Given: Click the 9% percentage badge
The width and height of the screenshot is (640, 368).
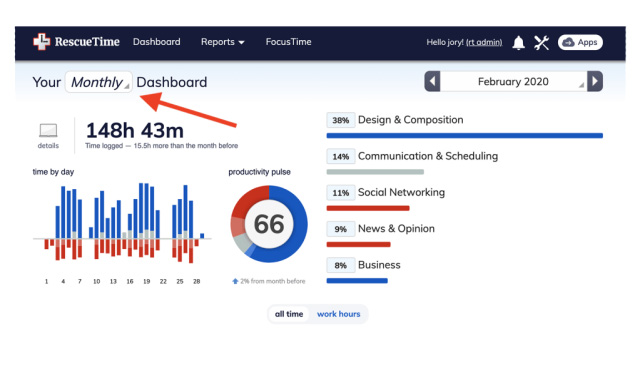Looking at the screenshot, I should pyautogui.click(x=341, y=229).
